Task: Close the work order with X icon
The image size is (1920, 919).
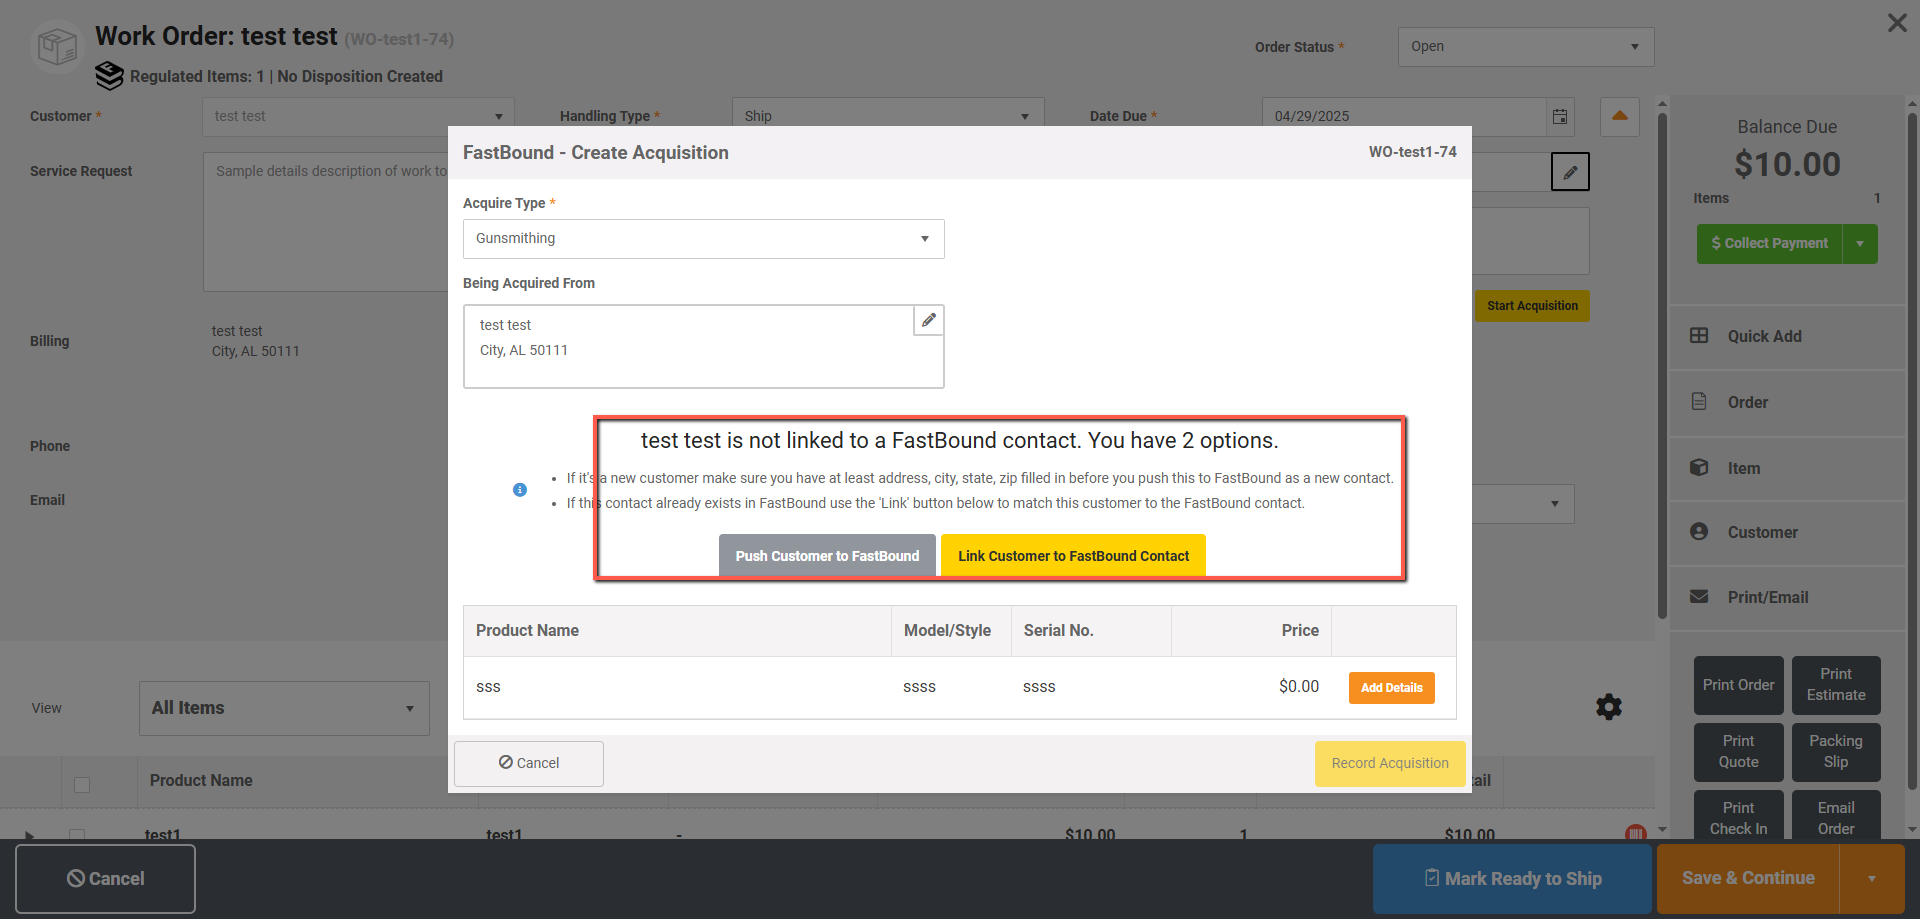Action: [1897, 23]
